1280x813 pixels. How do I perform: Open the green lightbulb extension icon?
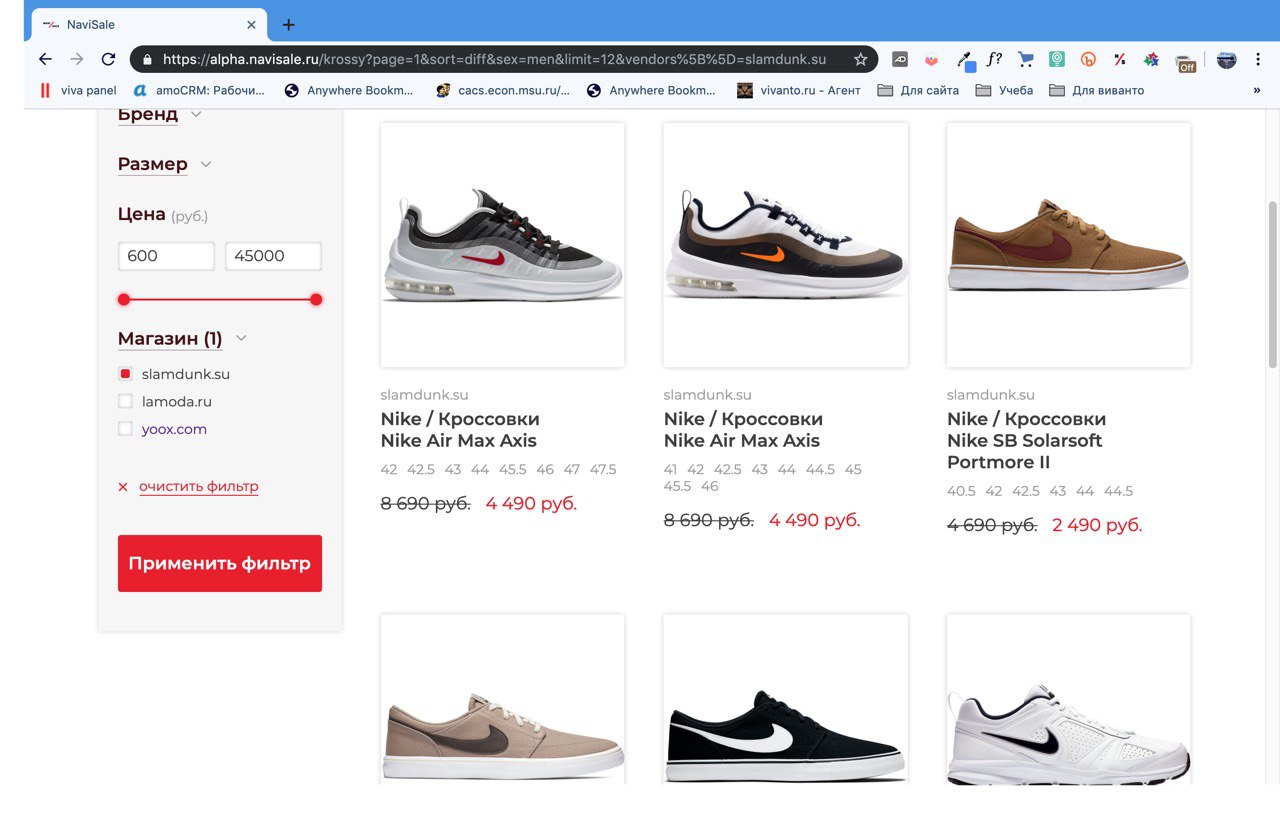click(1057, 59)
